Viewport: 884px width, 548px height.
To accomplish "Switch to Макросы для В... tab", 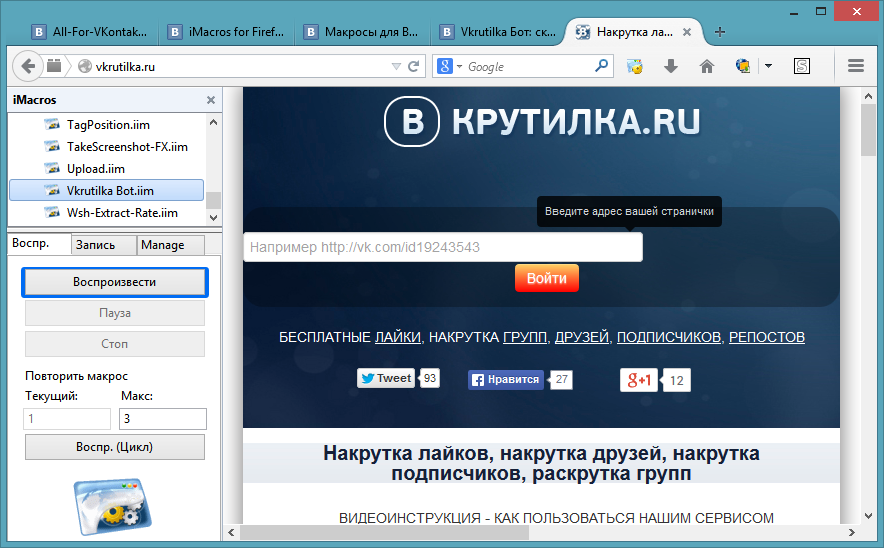I will click(364, 32).
